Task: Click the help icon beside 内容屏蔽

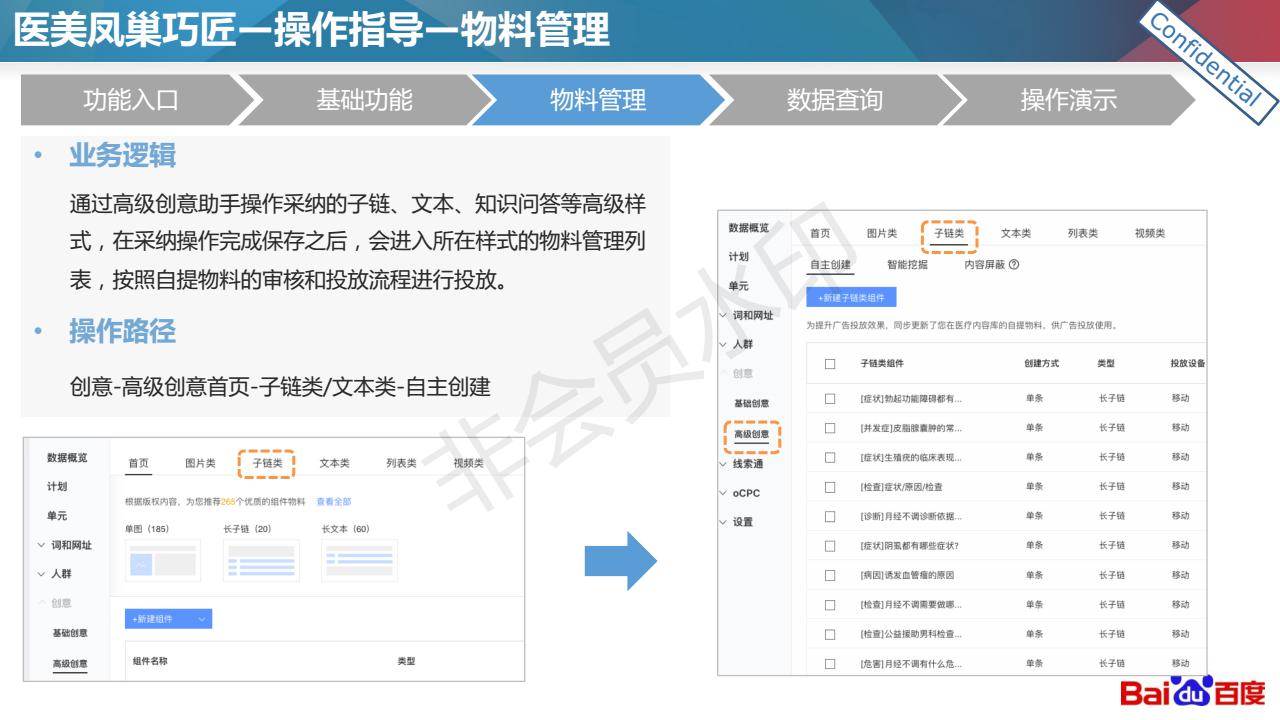Action: (x=1014, y=265)
